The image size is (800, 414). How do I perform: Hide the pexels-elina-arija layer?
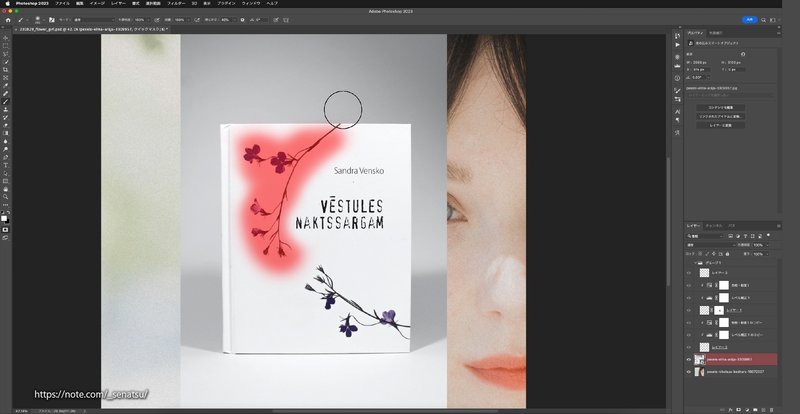[x=689, y=359]
